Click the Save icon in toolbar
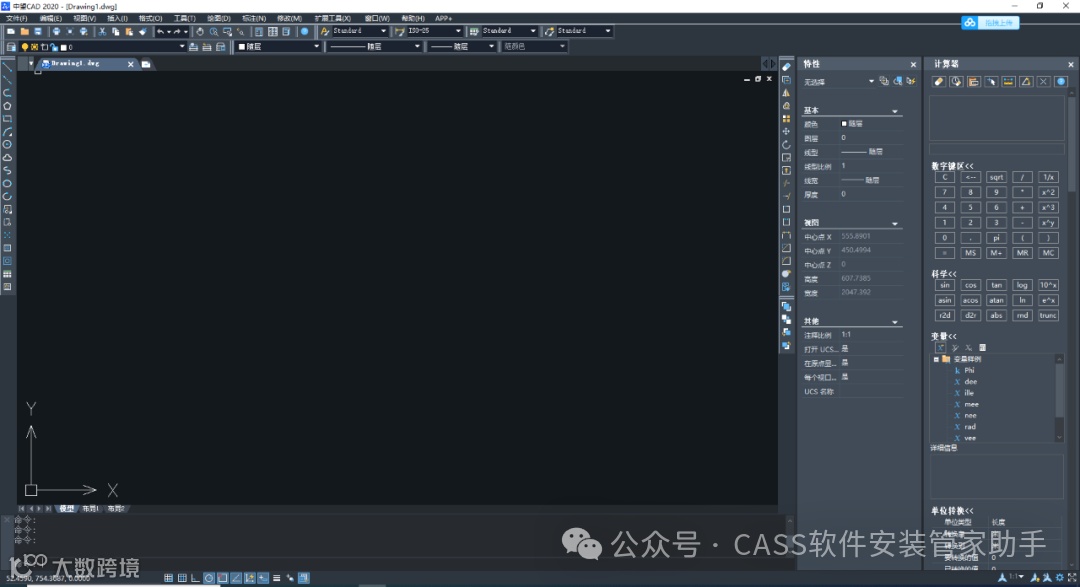This screenshot has height=587, width=1080. 38,31
